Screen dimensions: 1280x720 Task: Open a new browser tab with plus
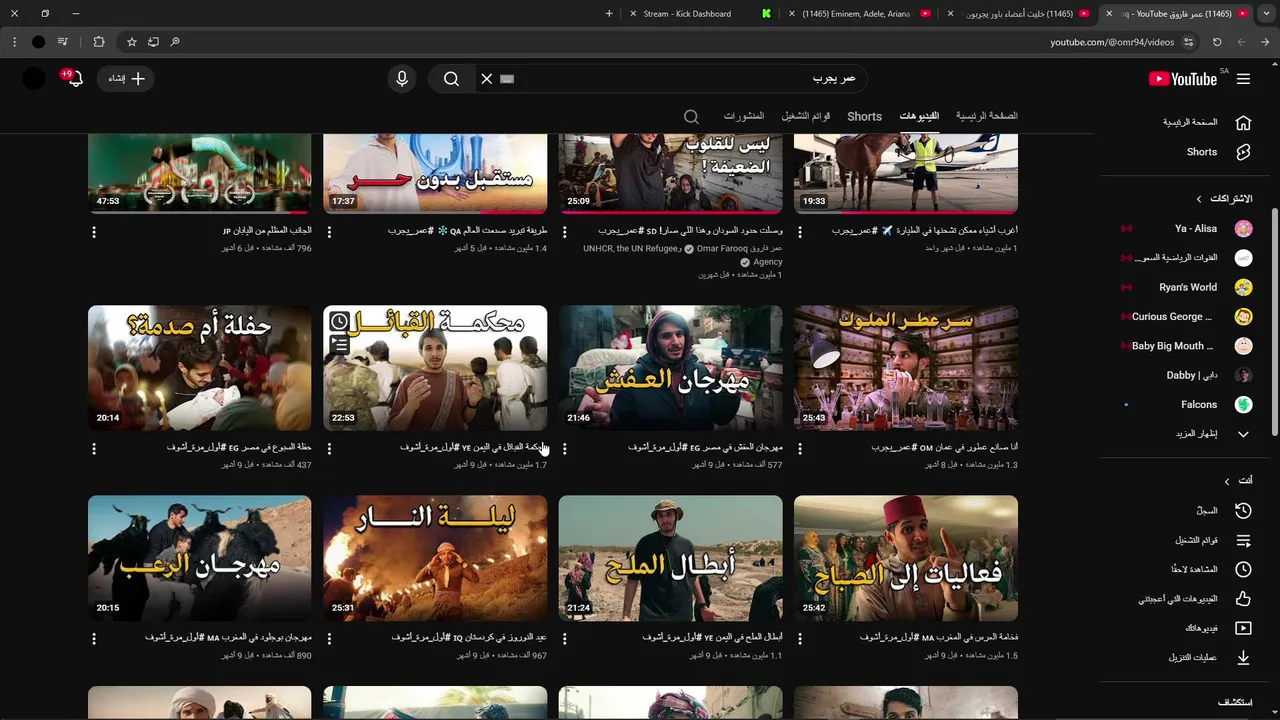[609, 14]
